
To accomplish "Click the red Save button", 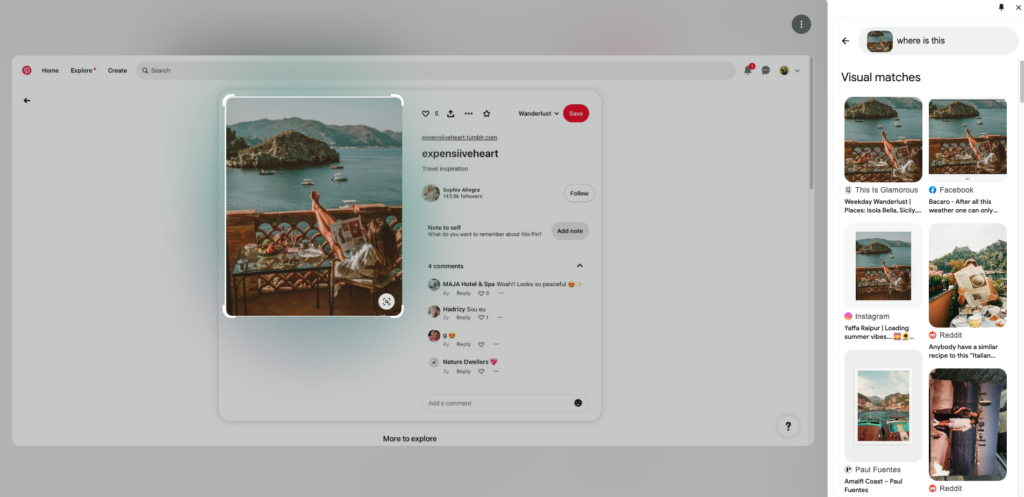I will (x=576, y=114).
